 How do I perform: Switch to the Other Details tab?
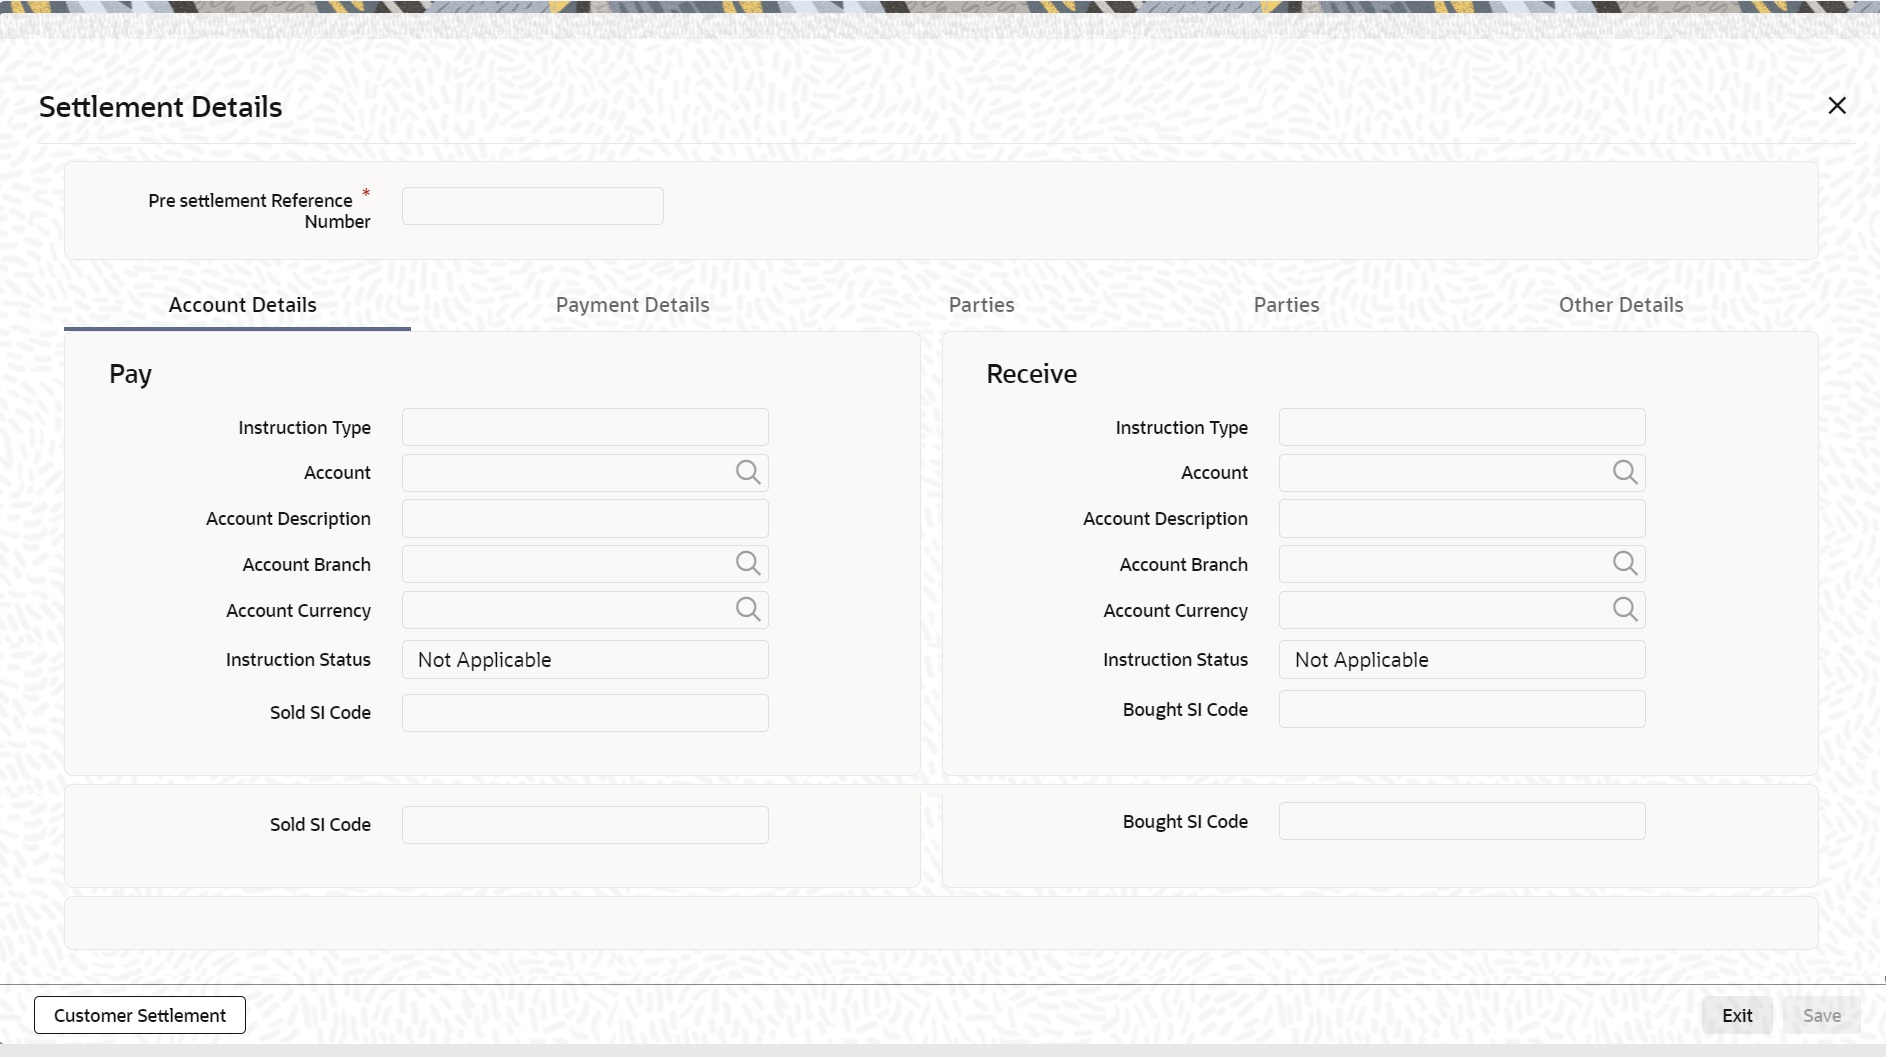[x=1620, y=304]
